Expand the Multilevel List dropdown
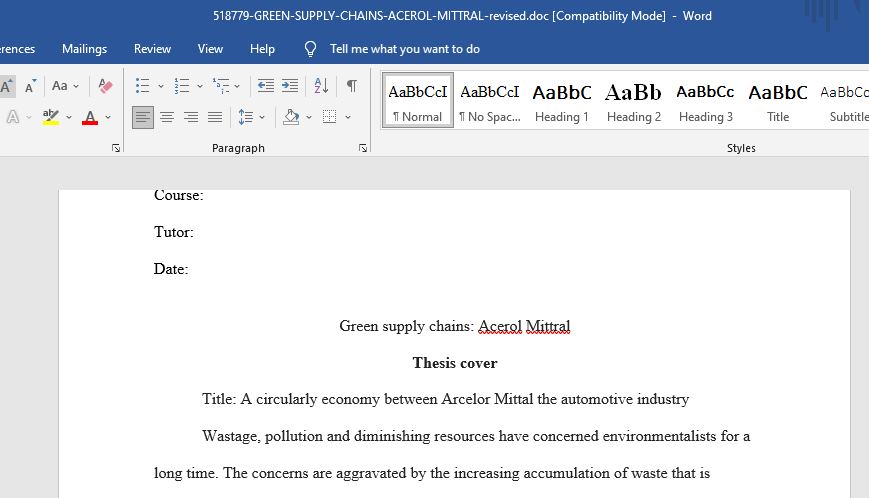869x498 pixels. pyautogui.click(x=237, y=86)
